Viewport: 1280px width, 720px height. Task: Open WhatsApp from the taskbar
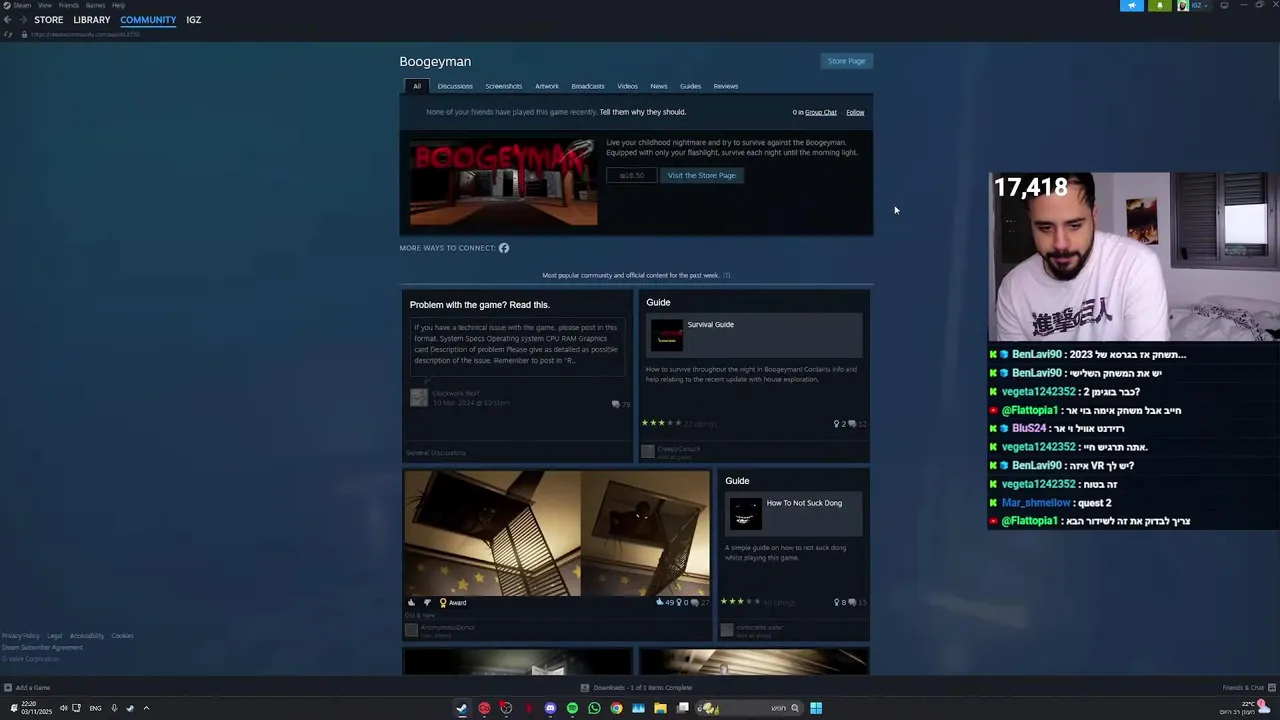click(x=594, y=708)
